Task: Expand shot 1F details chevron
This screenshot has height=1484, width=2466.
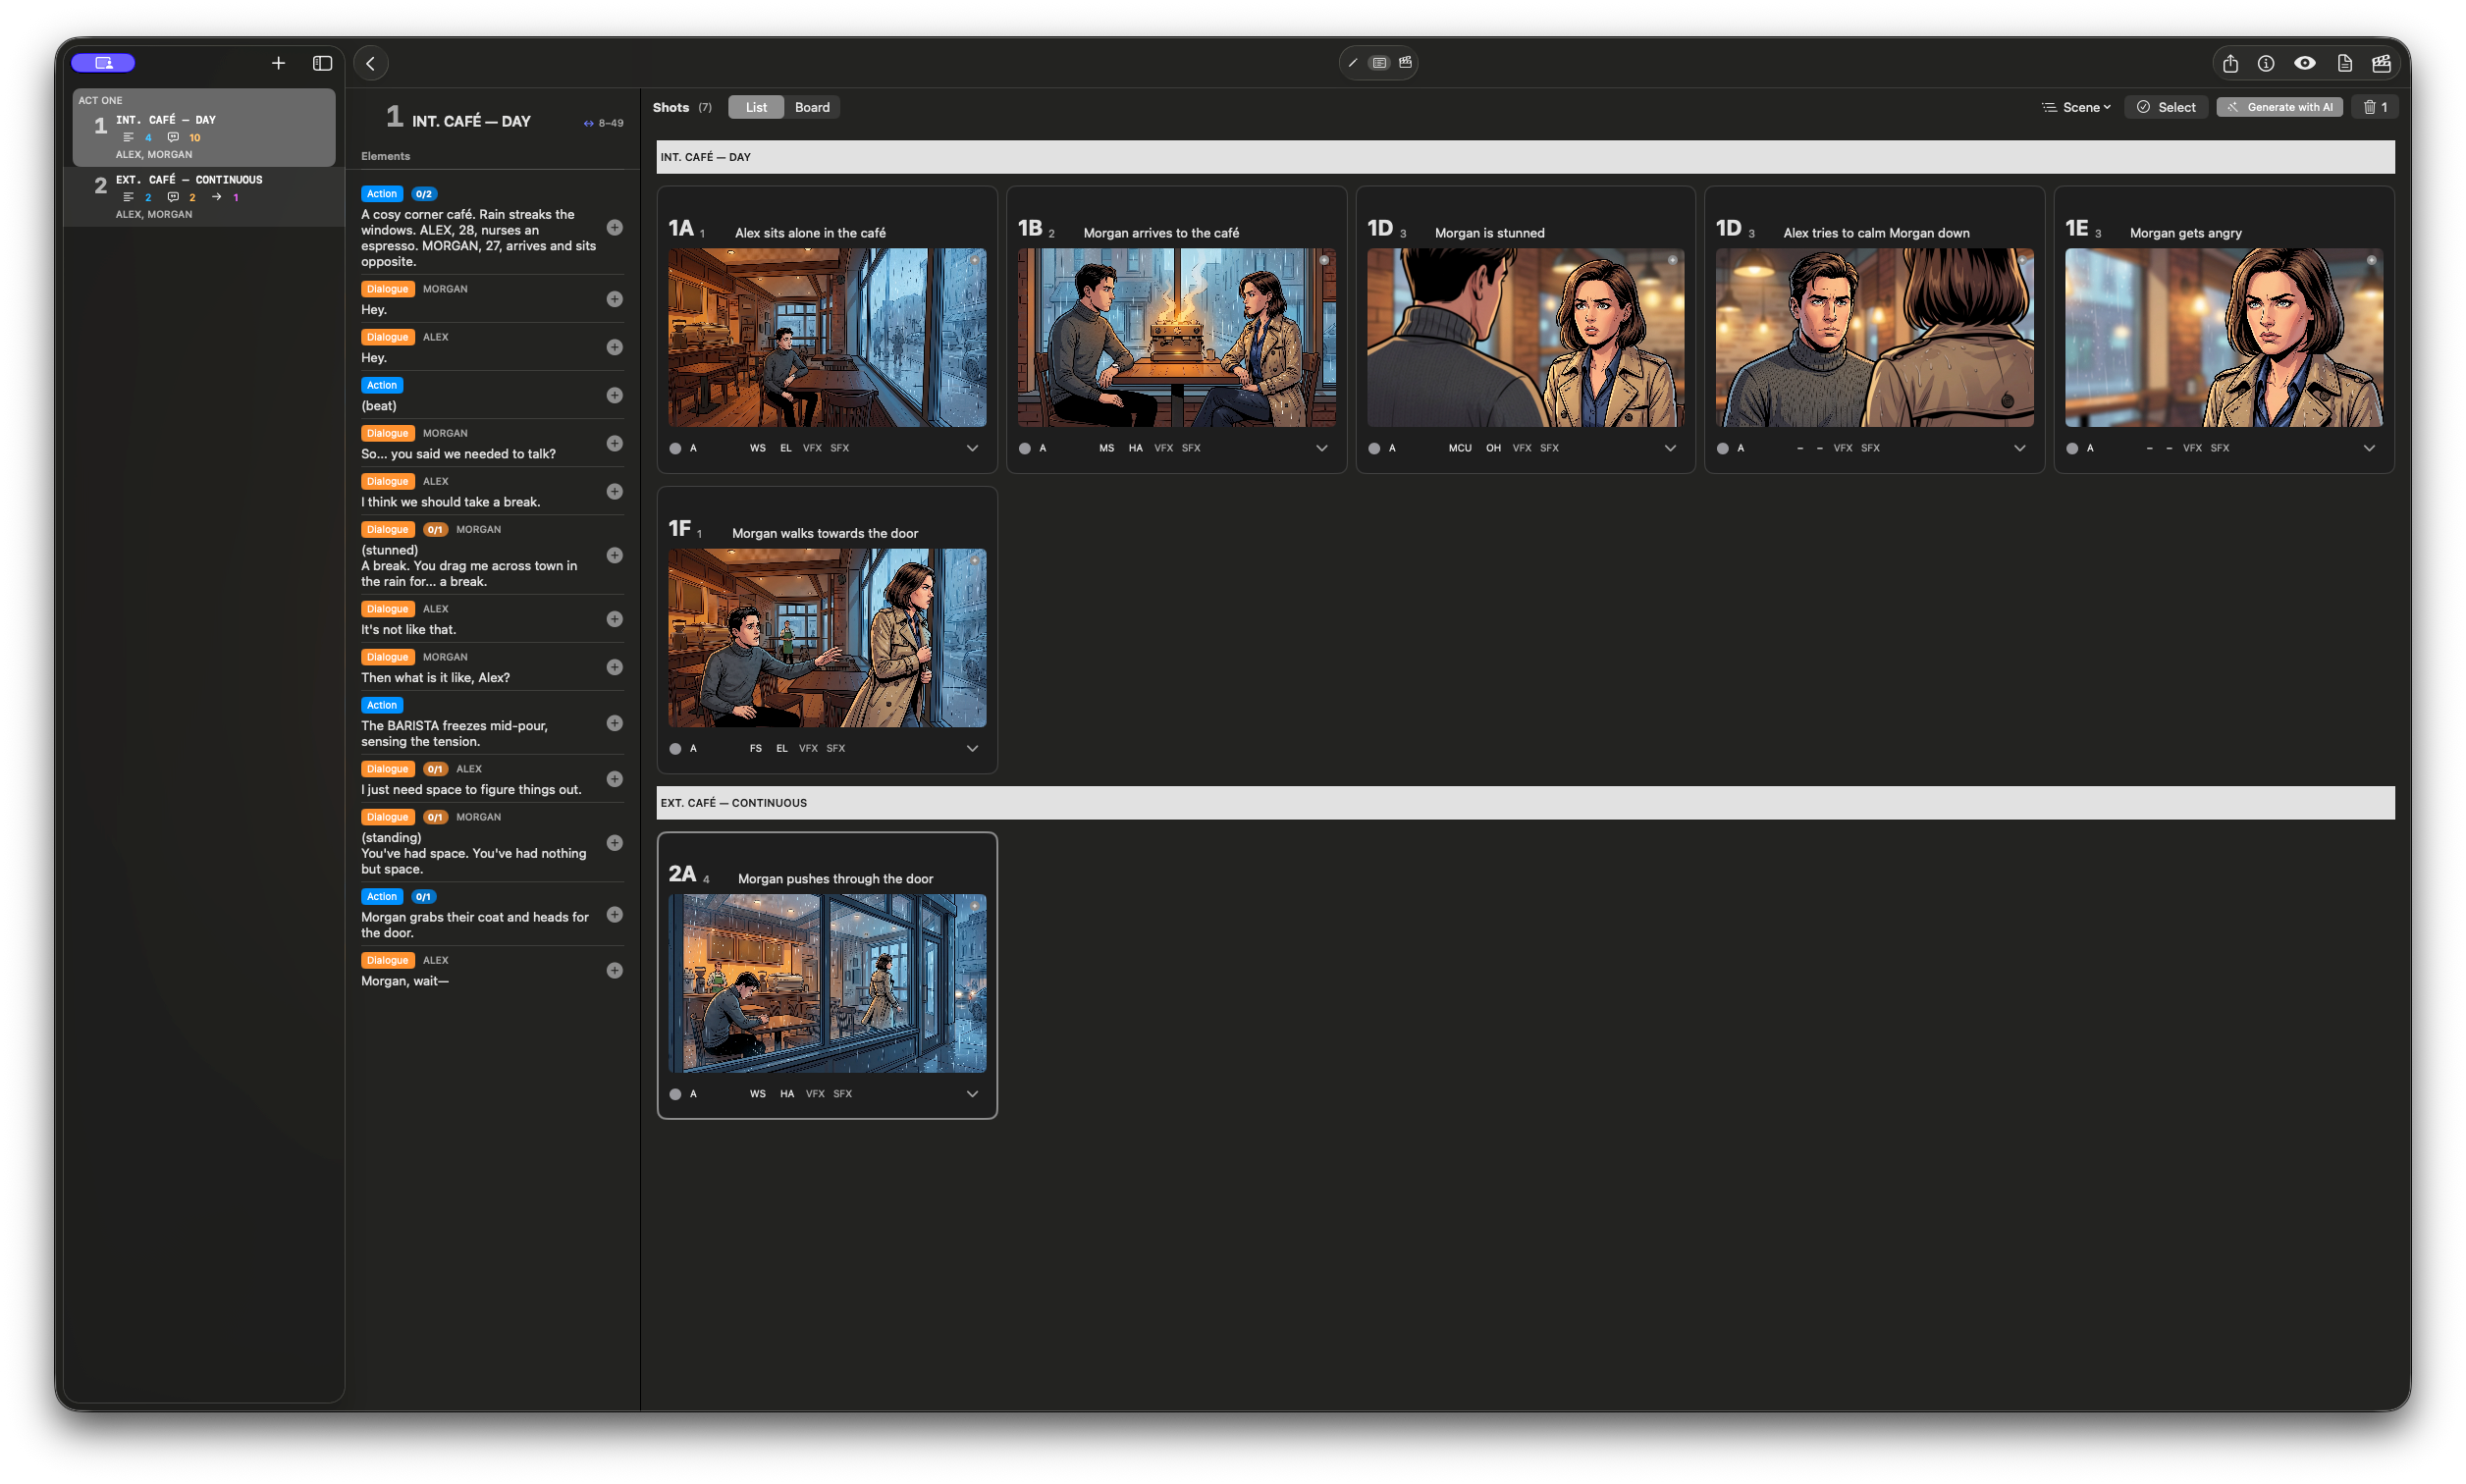Action: 972,748
